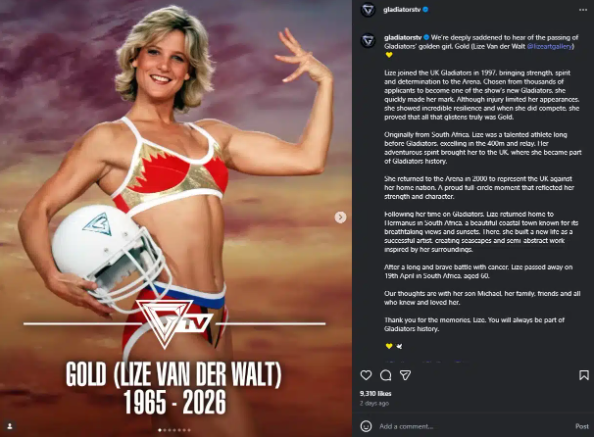Viewport: 596px width, 437px height.
Task: Click the caption's gladiatorstv avatar icon
Action: point(368,40)
